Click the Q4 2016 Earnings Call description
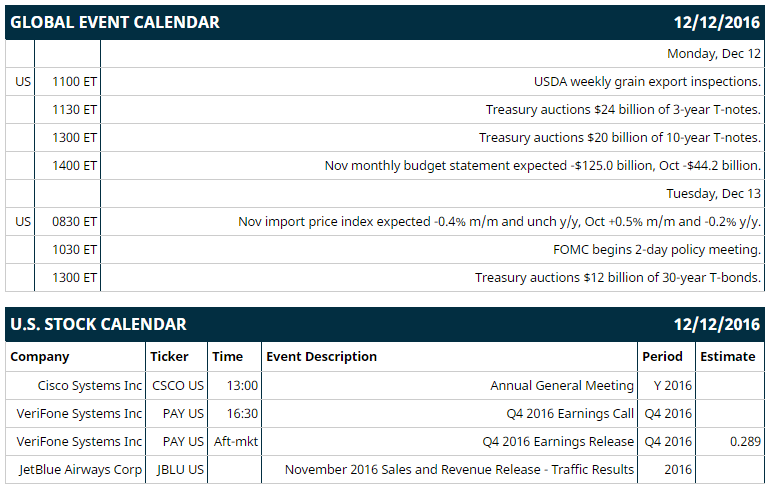This screenshot has height=488, width=771. [x=570, y=414]
